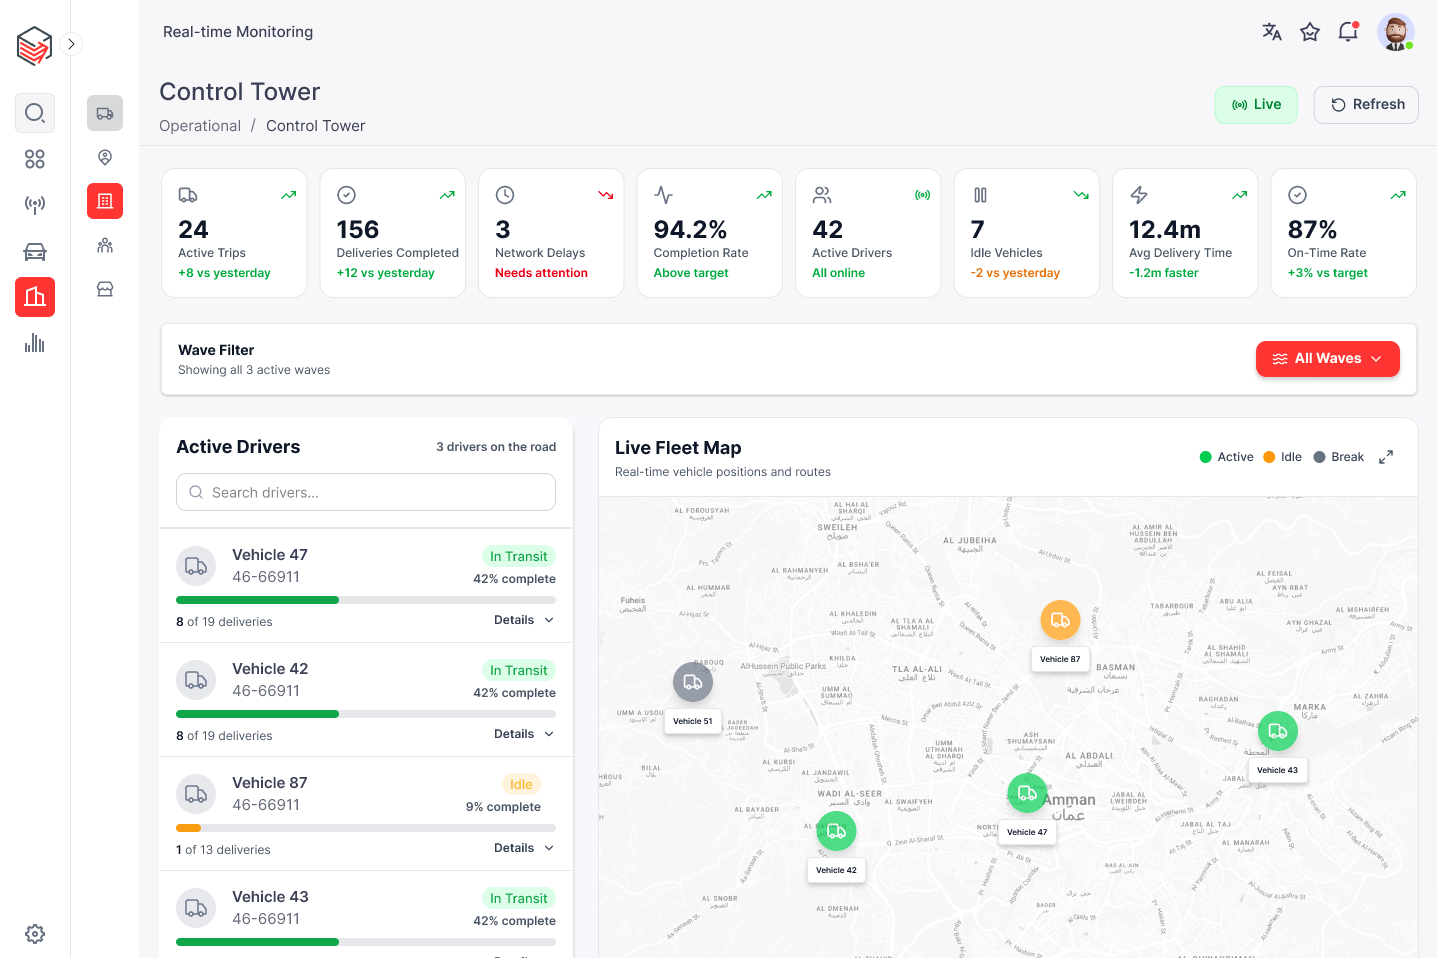Open the All Waves dropdown

pyautogui.click(x=1328, y=359)
